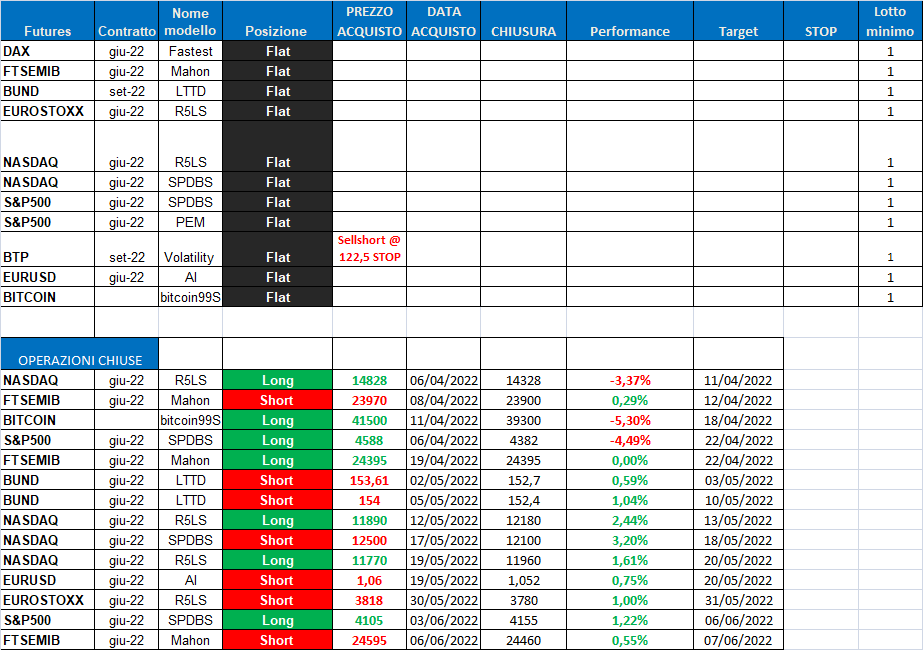Select the 154 purchase price cell

[x=369, y=500]
